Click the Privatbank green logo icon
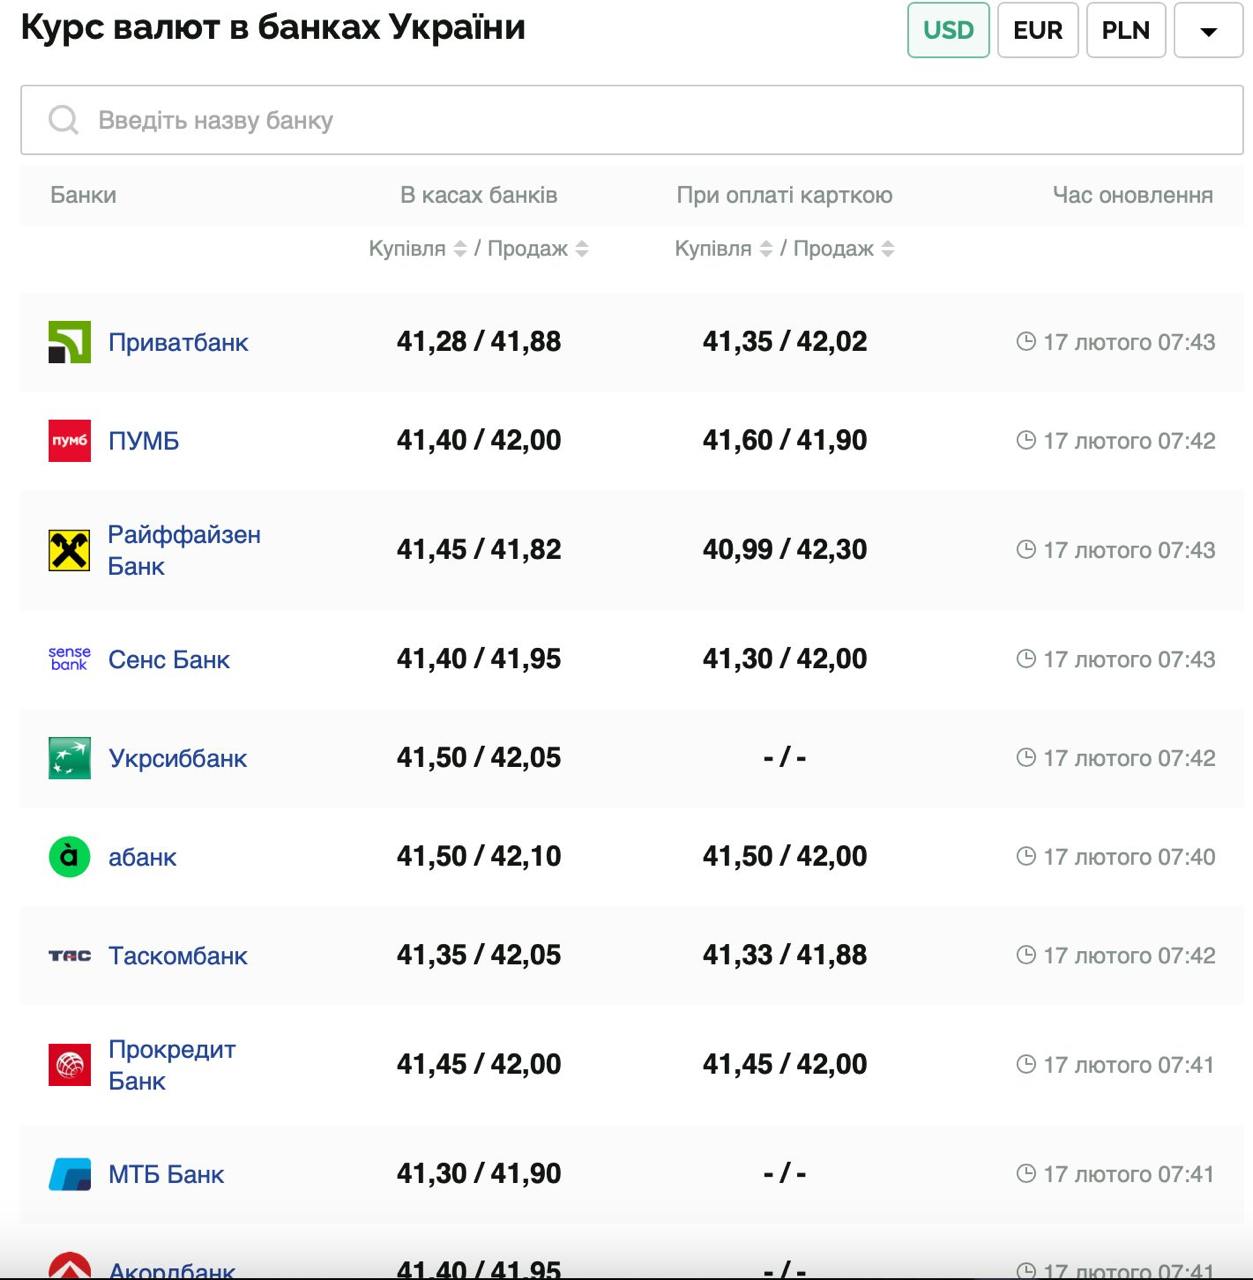This screenshot has height=1280, width=1253. (x=69, y=342)
